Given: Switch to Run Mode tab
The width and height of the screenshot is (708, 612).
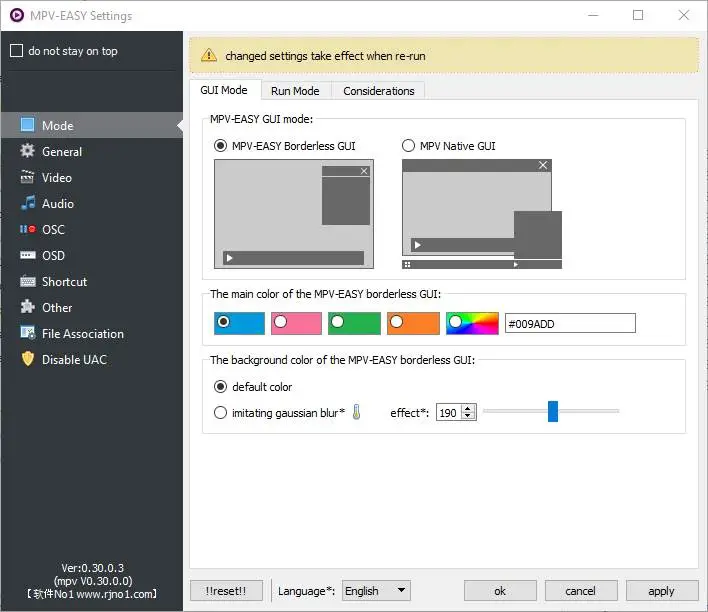Looking at the screenshot, I should click(295, 91).
